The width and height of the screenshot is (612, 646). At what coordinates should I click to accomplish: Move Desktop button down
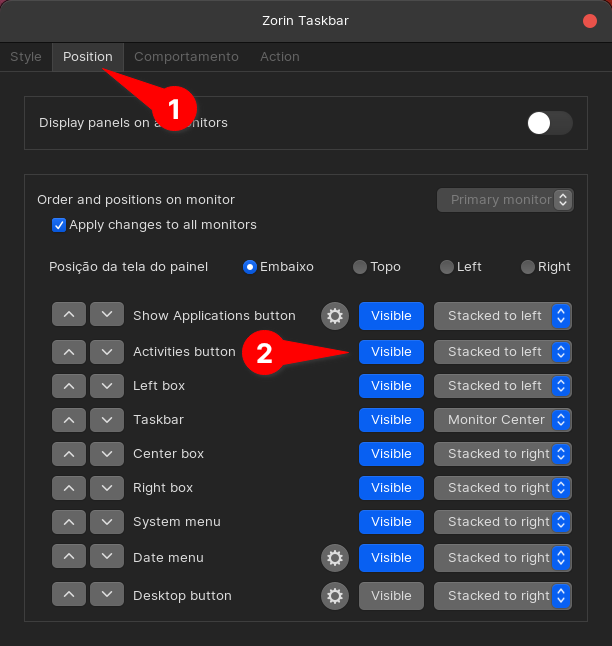pyautogui.click(x=107, y=594)
